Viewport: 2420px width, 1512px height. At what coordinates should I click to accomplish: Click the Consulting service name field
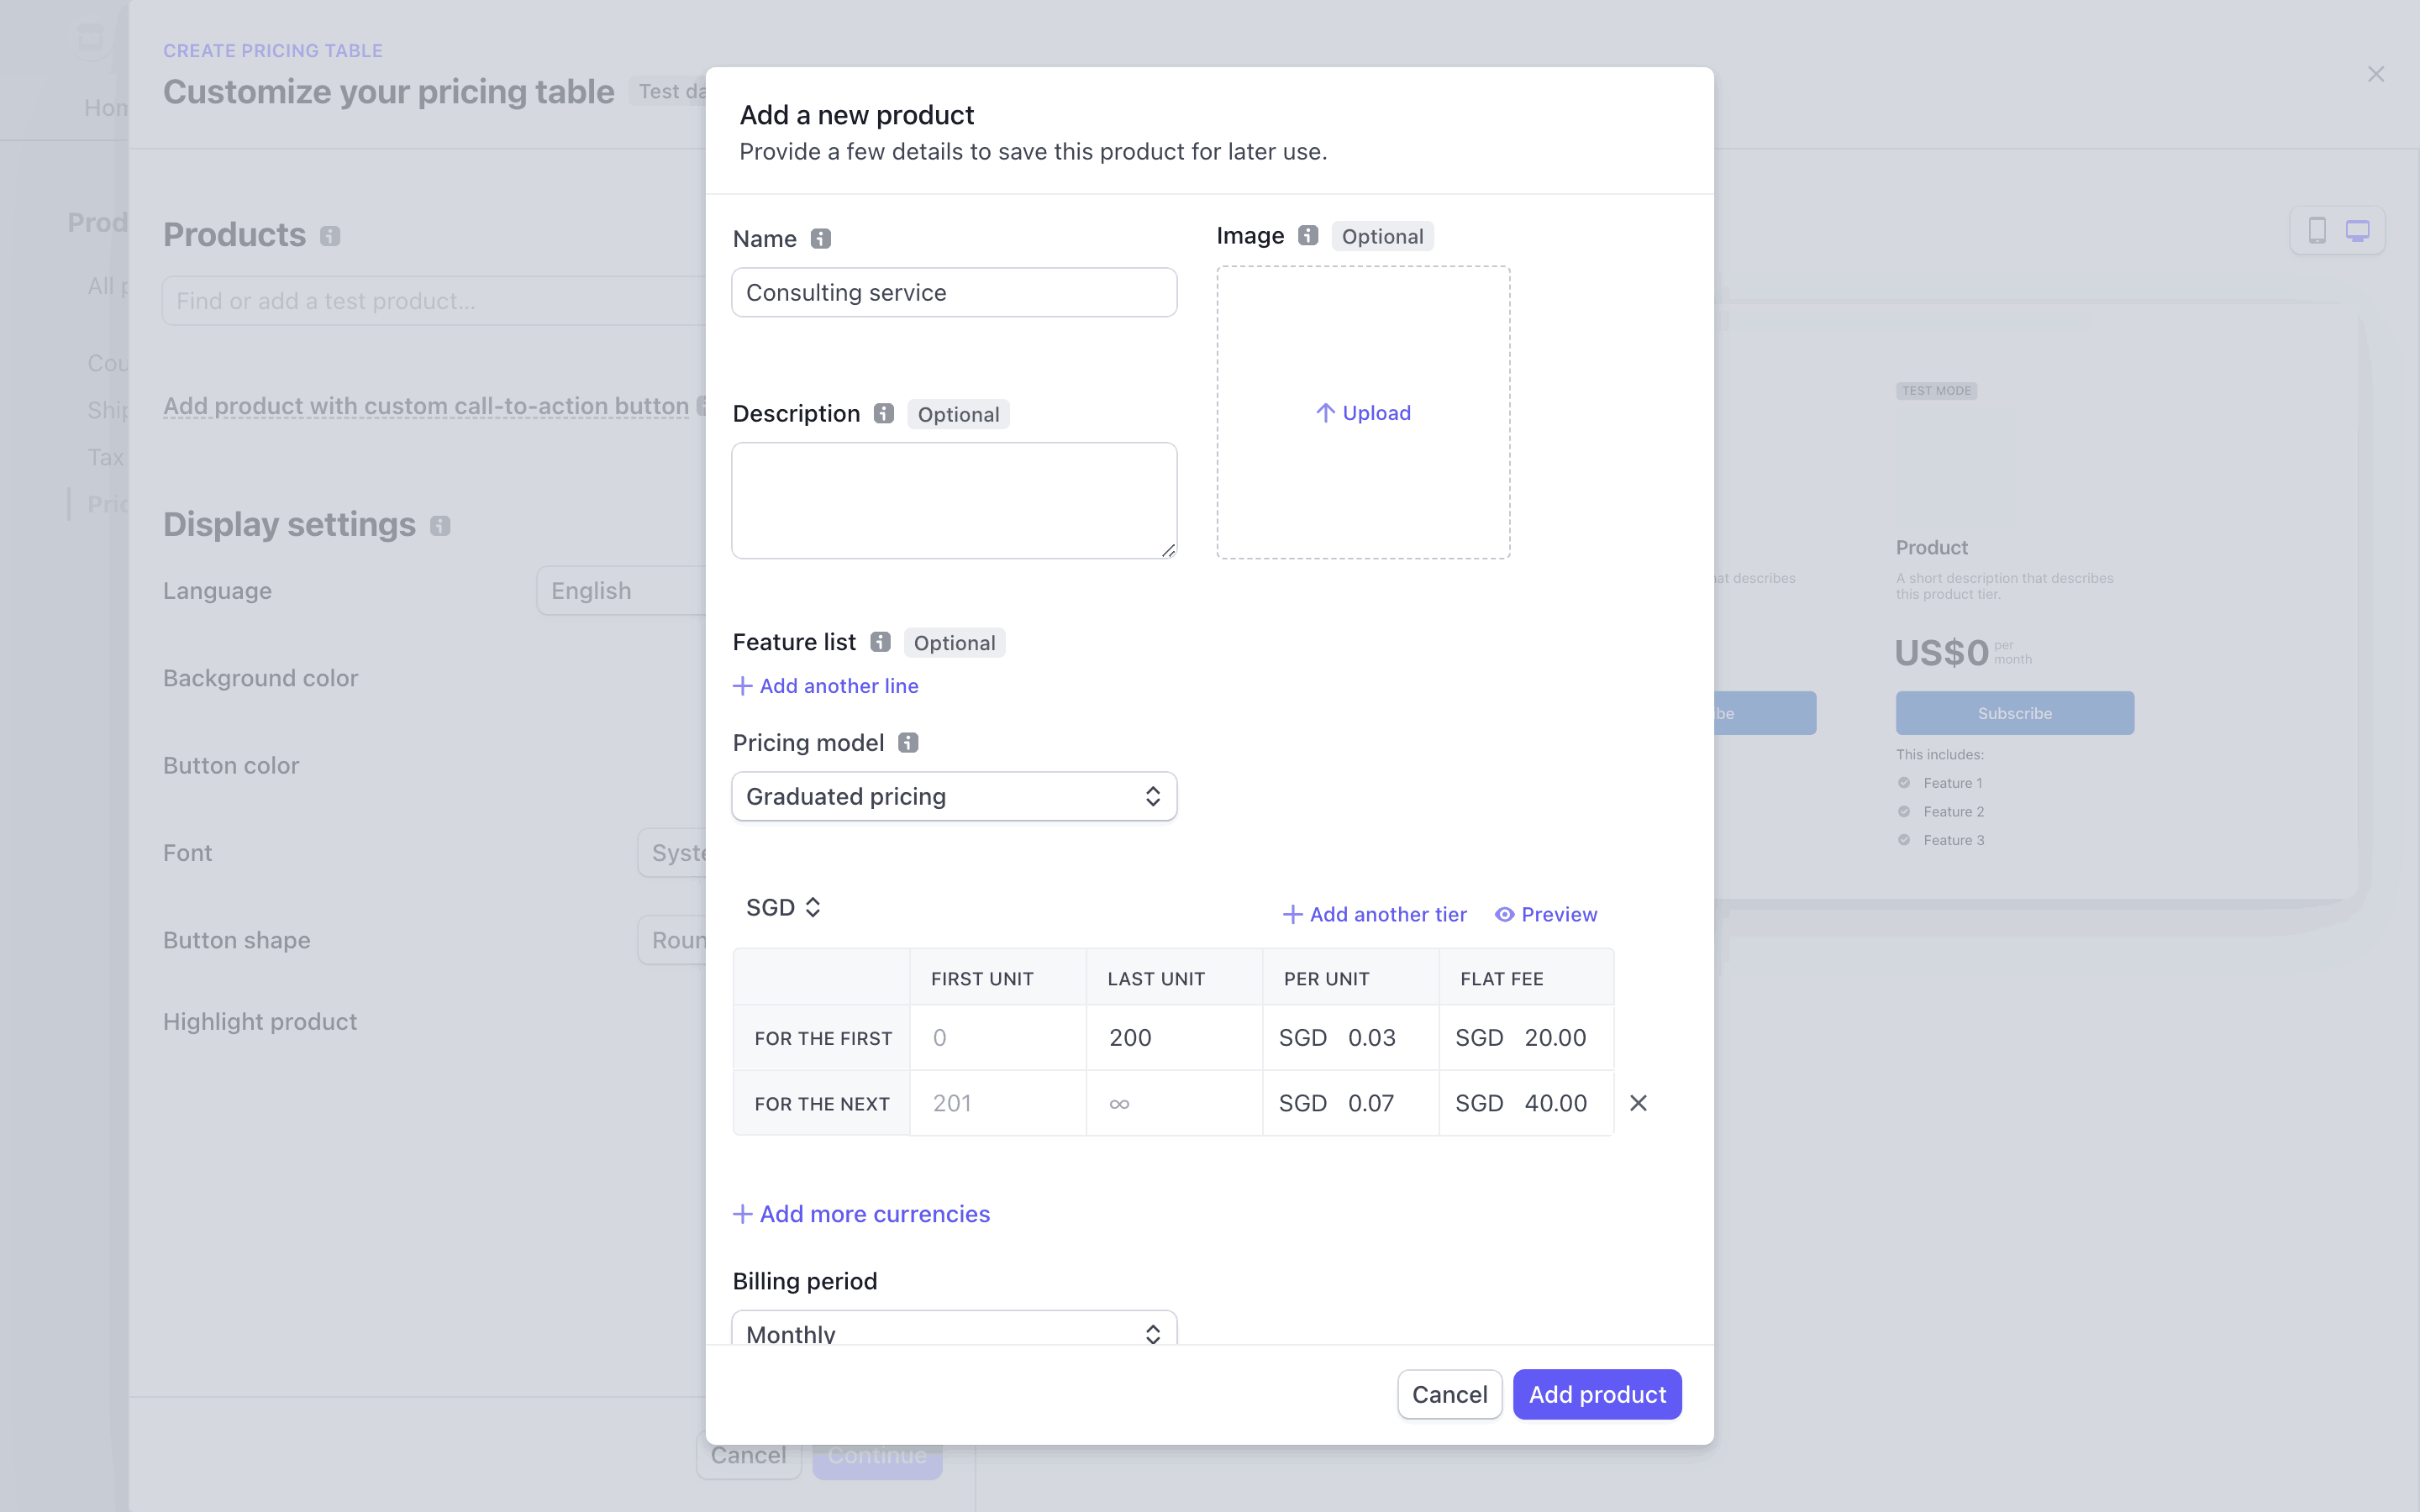pos(953,292)
